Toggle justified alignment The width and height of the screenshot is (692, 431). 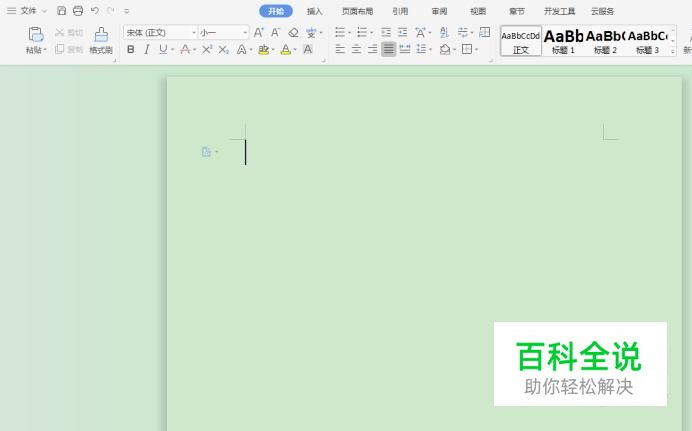point(388,49)
